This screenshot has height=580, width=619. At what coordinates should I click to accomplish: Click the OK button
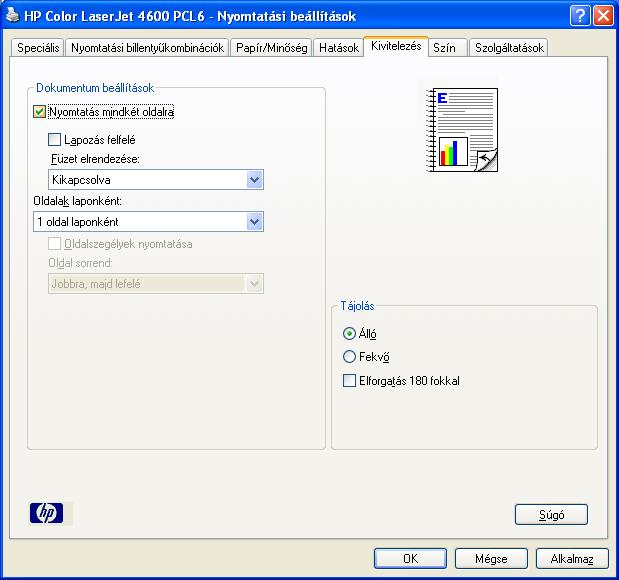pyautogui.click(x=411, y=558)
